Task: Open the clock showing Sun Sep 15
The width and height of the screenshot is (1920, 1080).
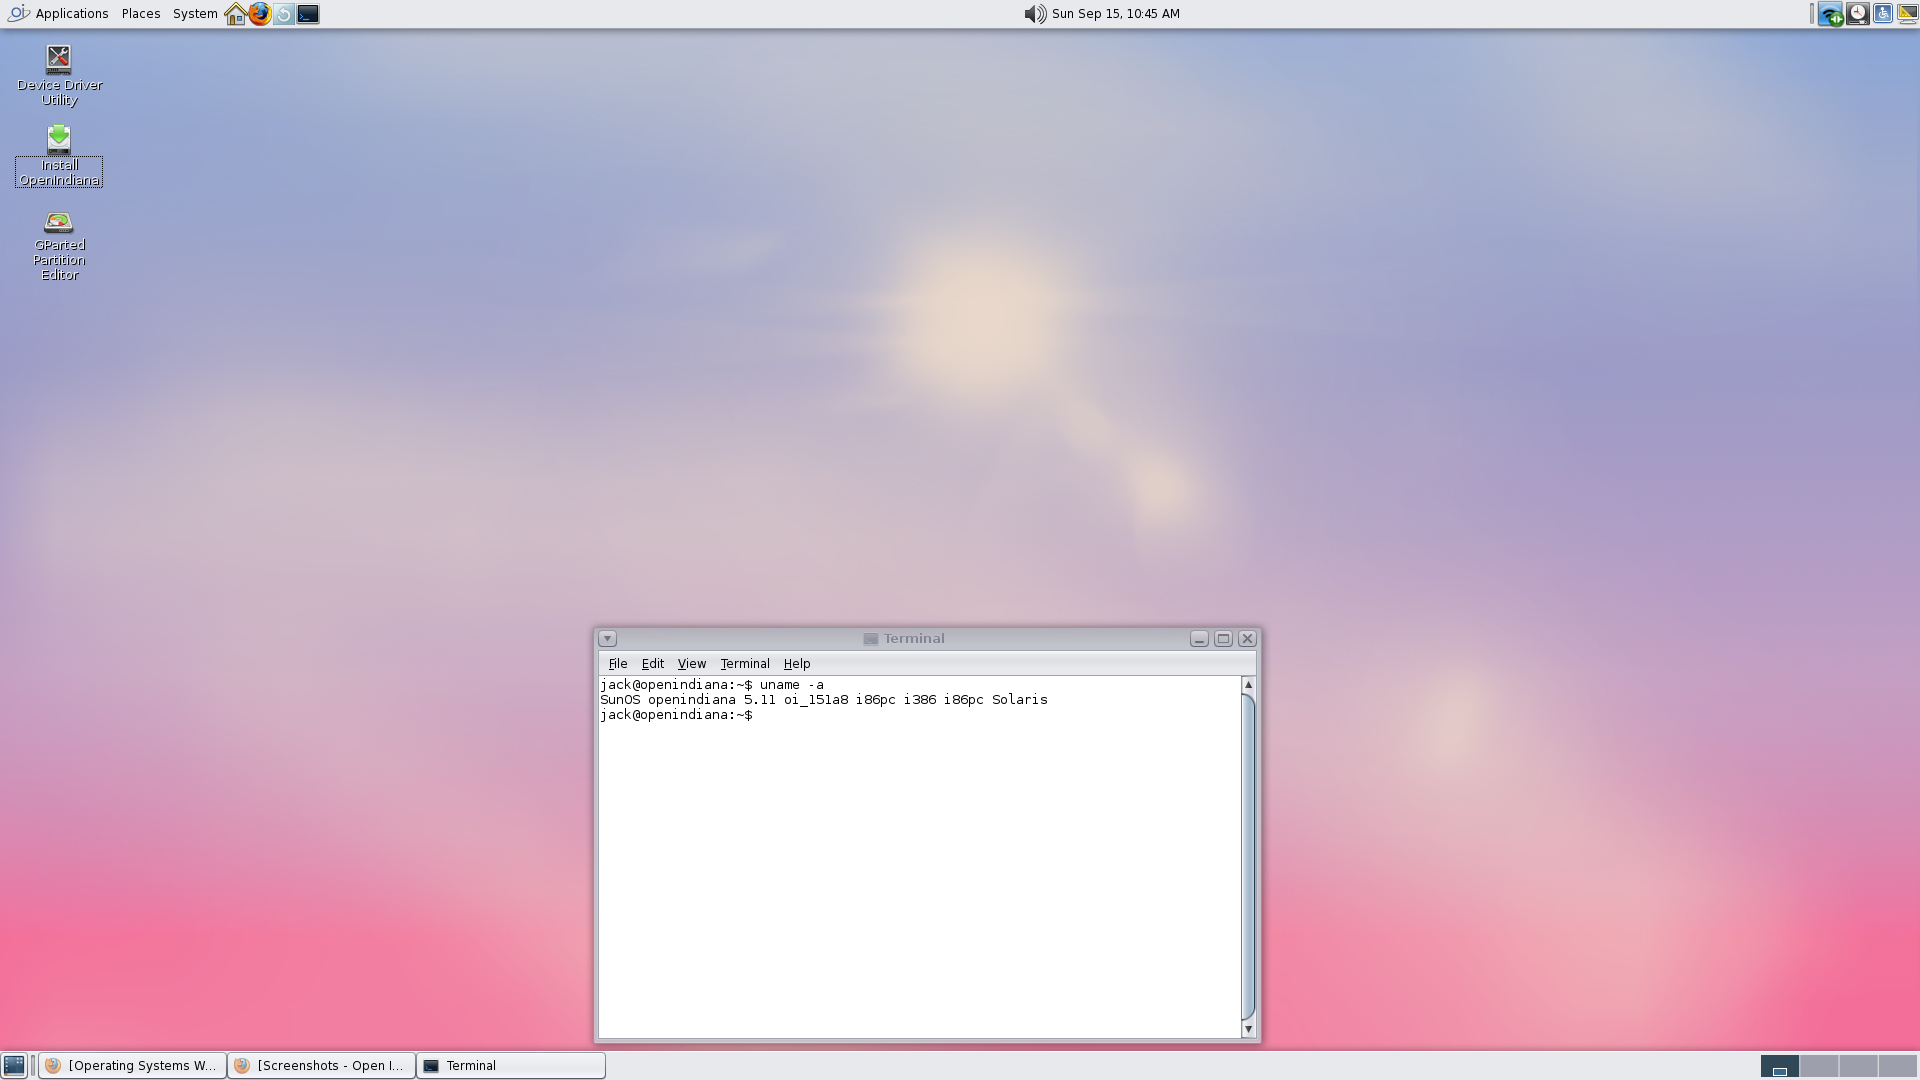Action: [x=1116, y=14]
